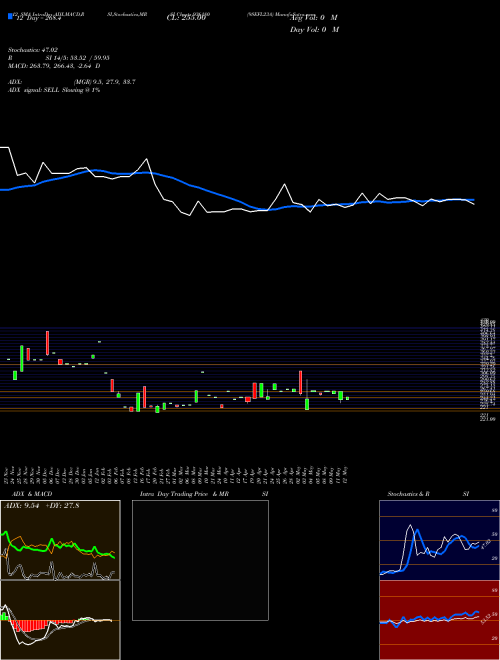Open the ADX & MACD panel title
Viewport: 500px width, 660px height.
click(x=32, y=494)
